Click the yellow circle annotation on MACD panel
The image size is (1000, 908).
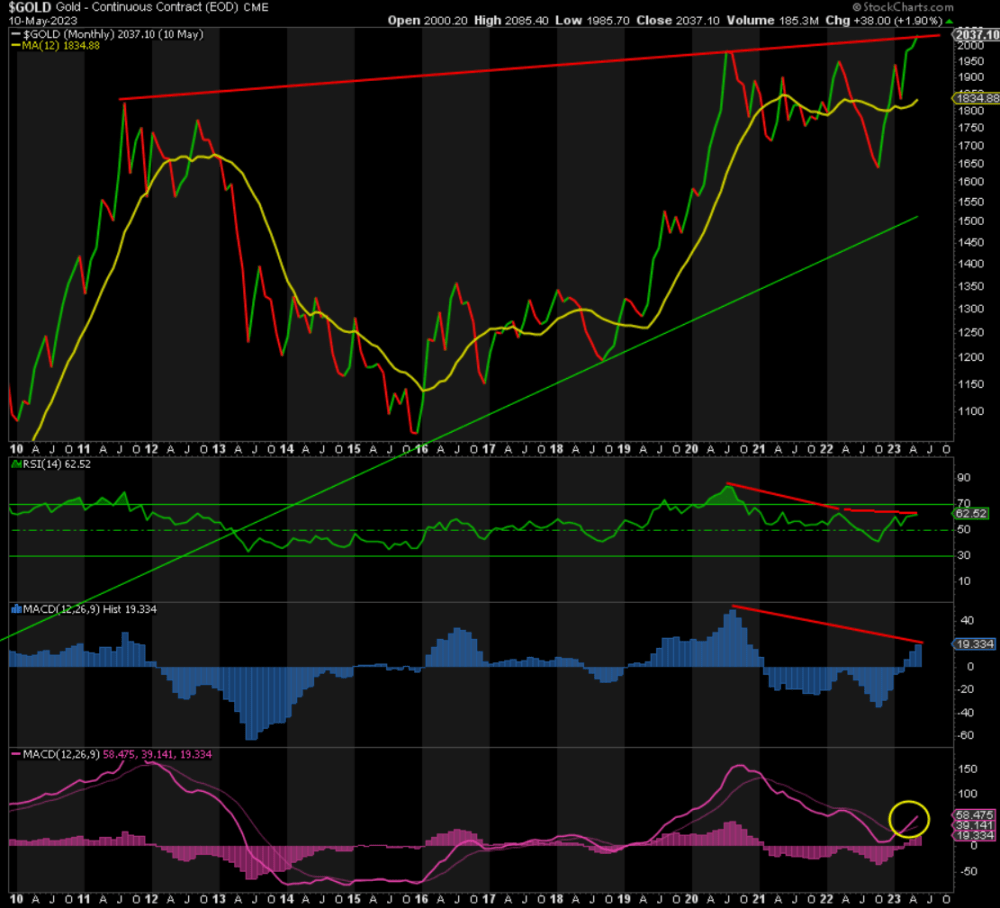(x=910, y=818)
